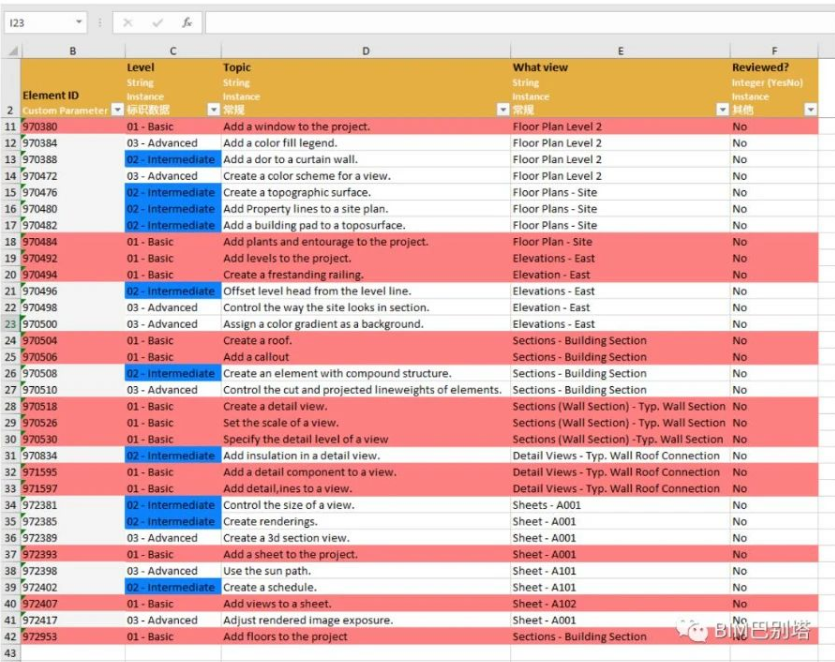Click the select-all corner triangle
Viewport: 835px width, 662px height.
click(x=13, y=51)
